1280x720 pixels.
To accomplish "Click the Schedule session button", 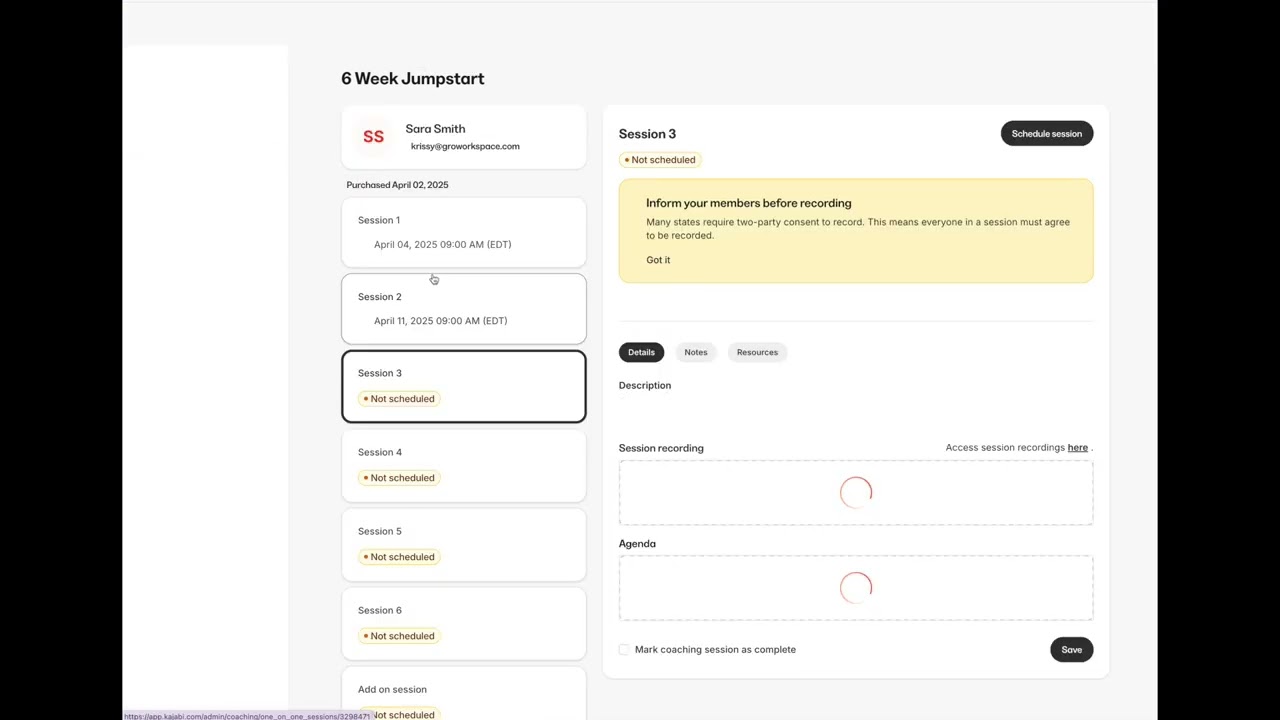I will pos(1047,134).
